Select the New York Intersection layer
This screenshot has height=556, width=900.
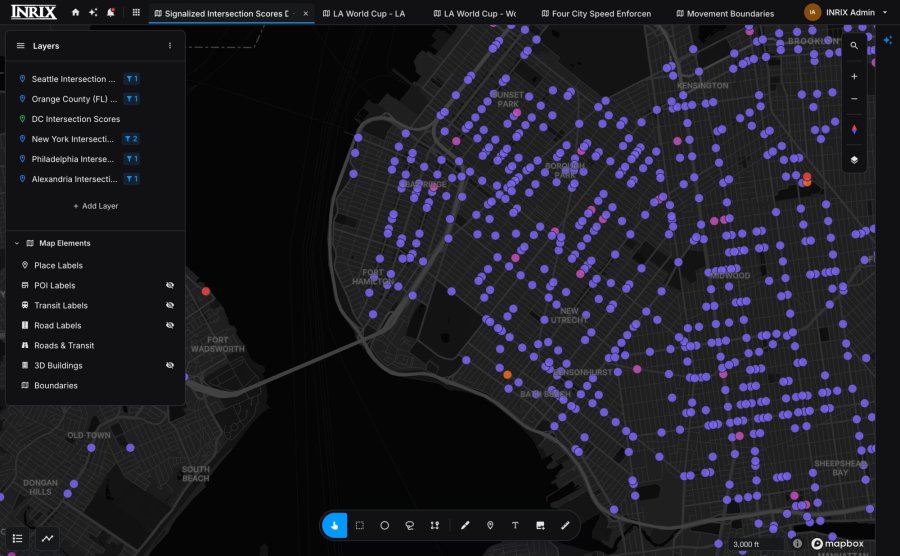tap(72, 139)
